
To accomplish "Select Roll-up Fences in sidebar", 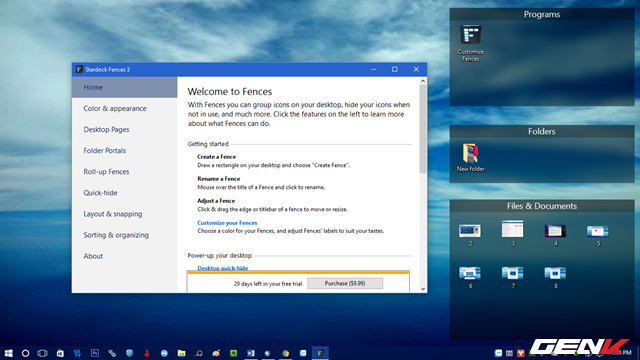I will click(x=124, y=172).
